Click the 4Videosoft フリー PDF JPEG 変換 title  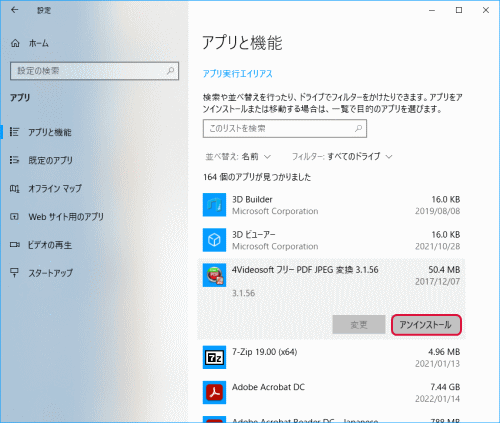(305, 270)
